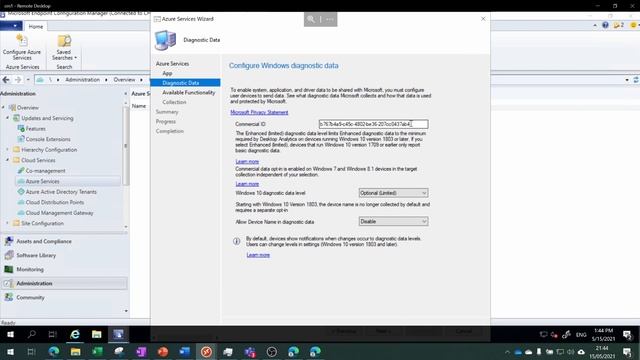Open the console notifications flag icon
The width and height of the screenshot is (640, 360).
click(618, 25)
